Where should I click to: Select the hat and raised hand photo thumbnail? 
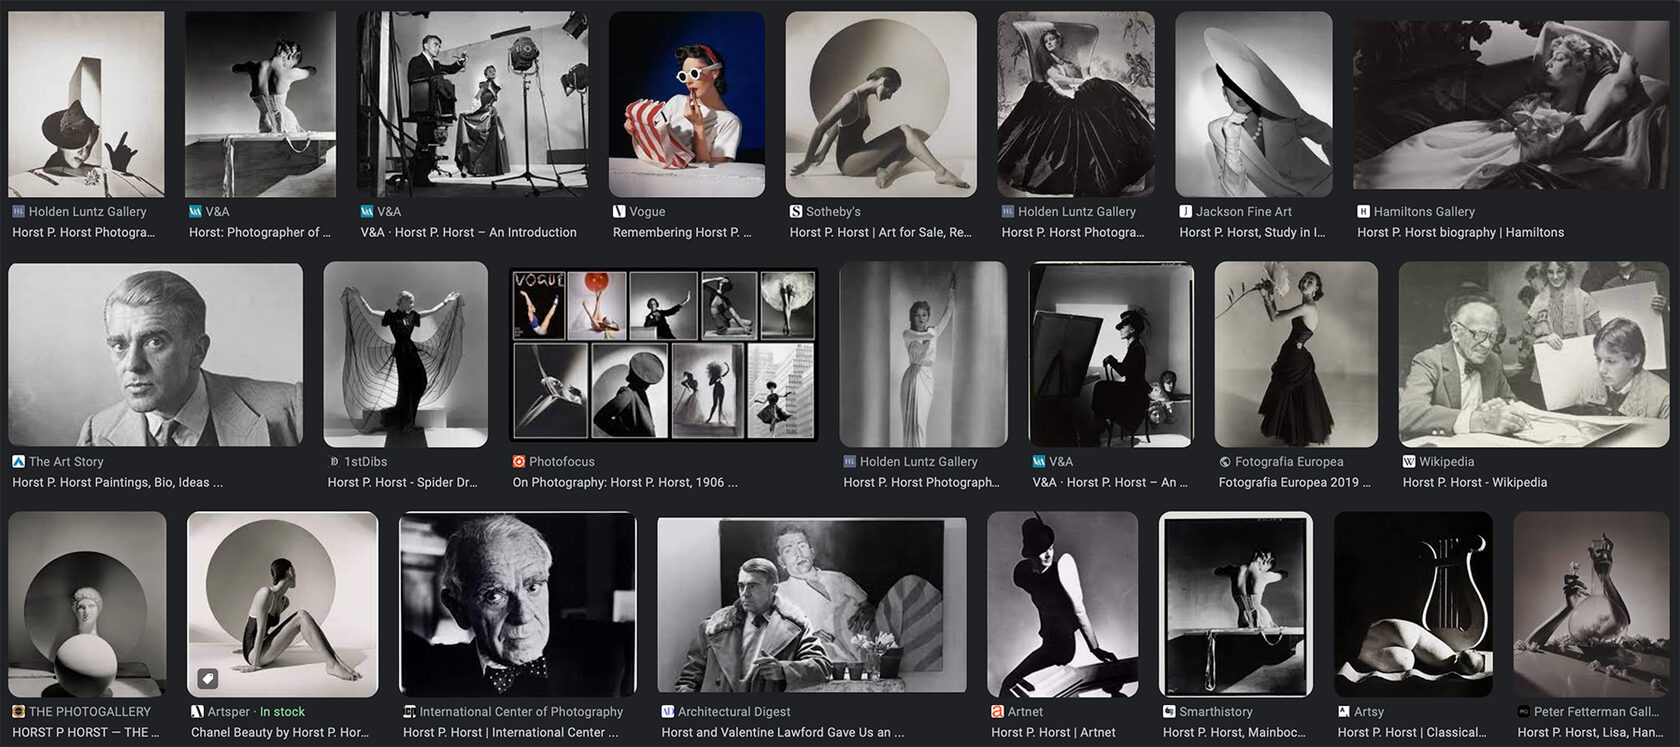86,104
